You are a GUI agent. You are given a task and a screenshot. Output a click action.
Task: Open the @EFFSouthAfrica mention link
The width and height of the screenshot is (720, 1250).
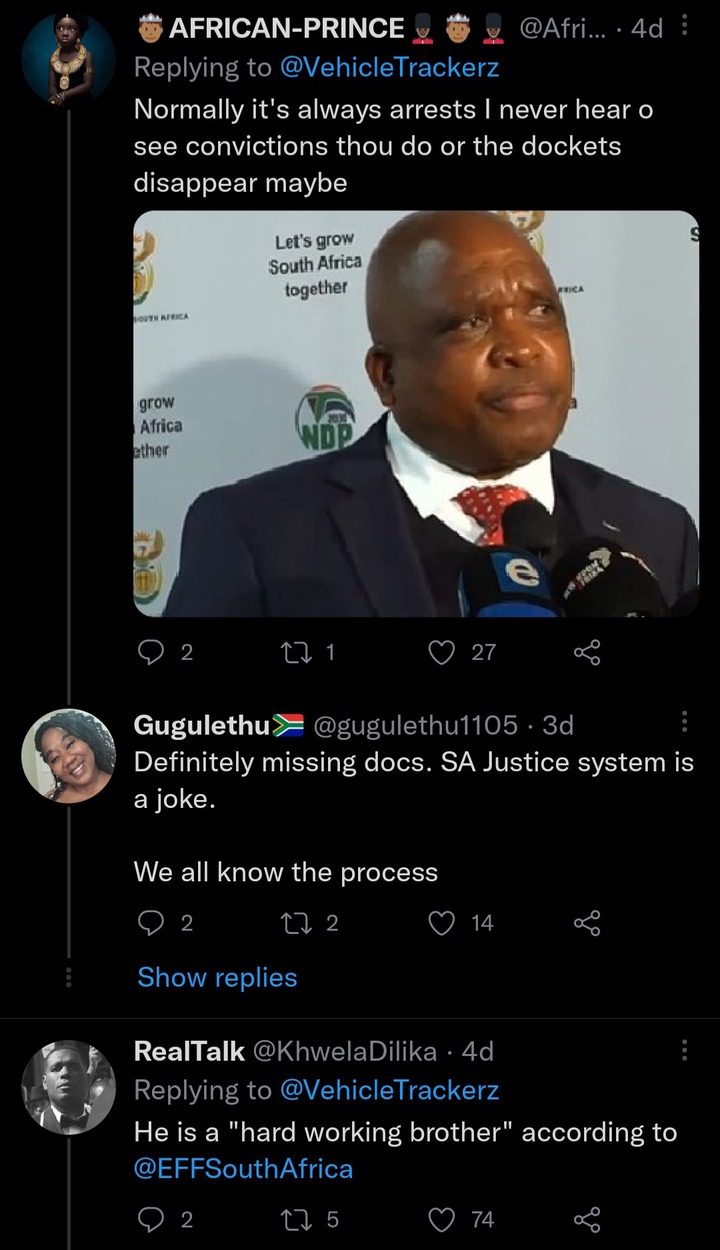[x=243, y=1168]
